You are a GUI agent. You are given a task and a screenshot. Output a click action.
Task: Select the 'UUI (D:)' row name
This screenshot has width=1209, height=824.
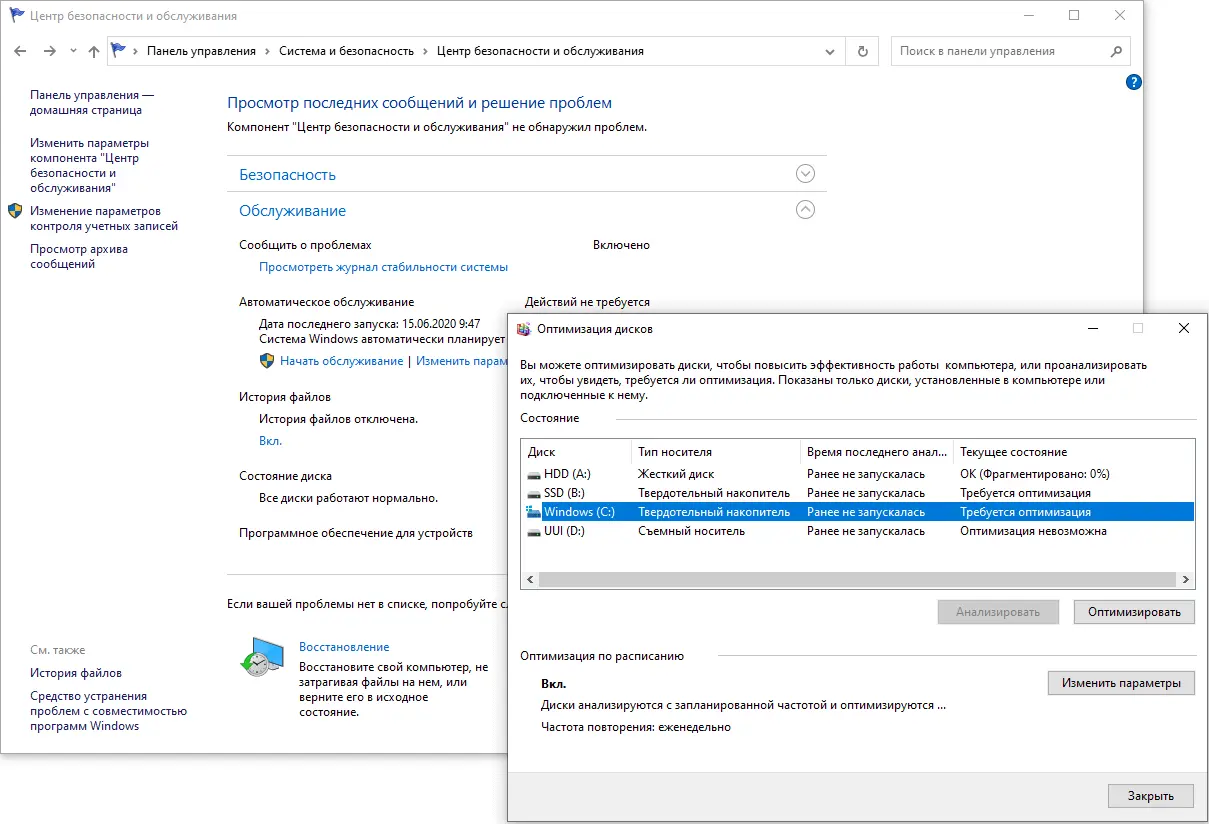[x=564, y=531]
